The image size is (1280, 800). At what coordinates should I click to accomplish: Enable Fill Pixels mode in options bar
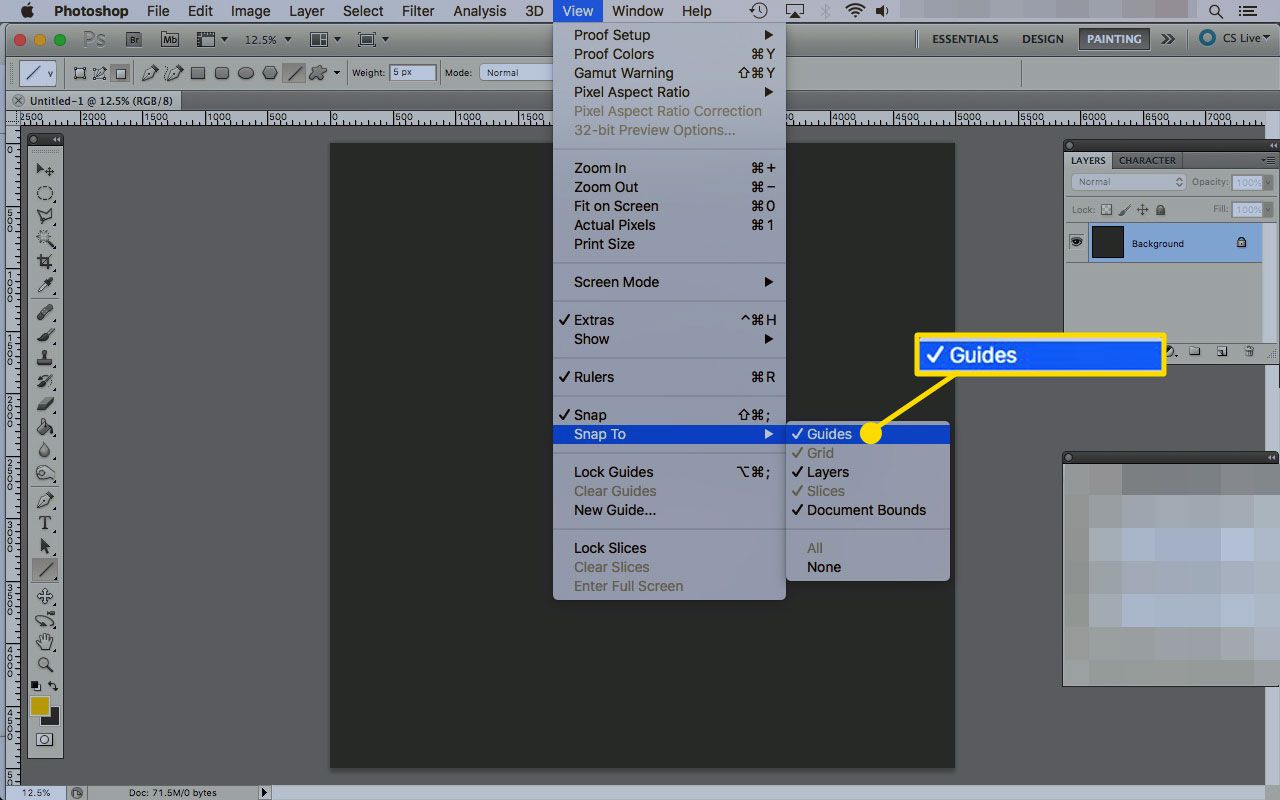(x=120, y=73)
